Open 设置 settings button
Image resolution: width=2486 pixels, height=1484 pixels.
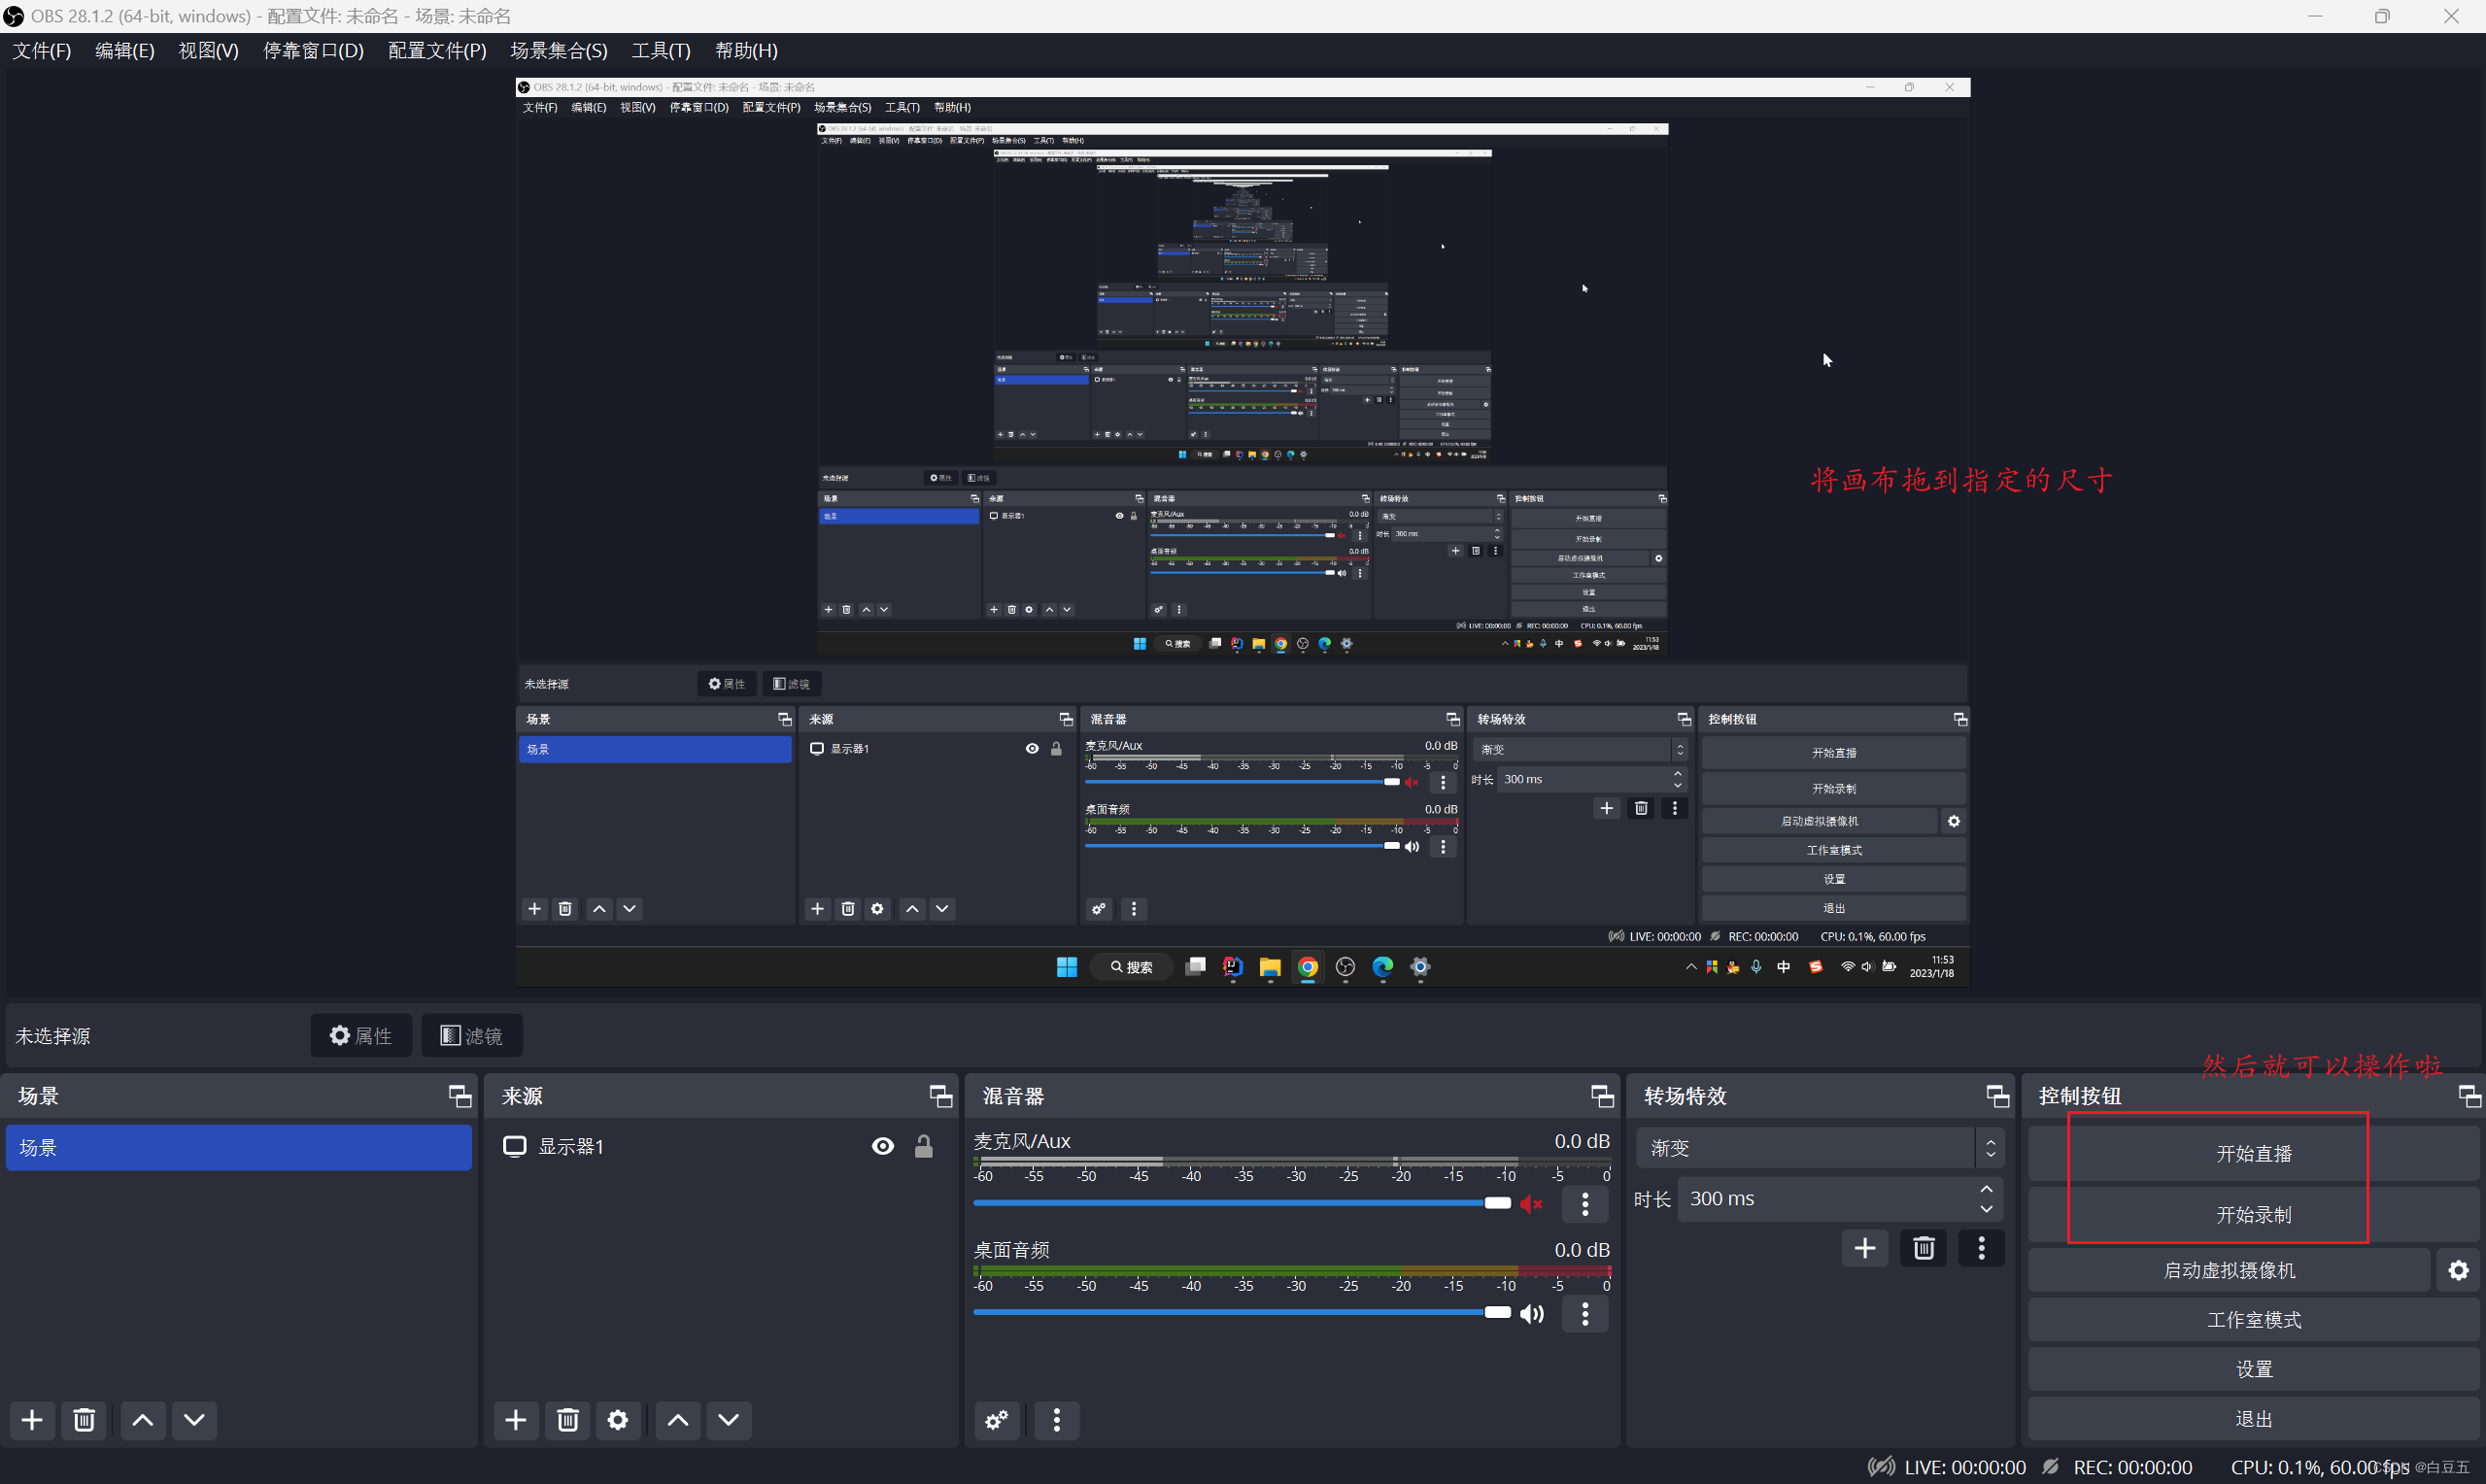click(2254, 1369)
